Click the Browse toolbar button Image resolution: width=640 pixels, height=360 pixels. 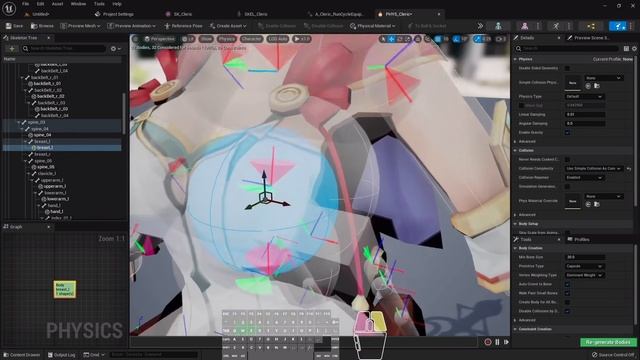(x=42, y=26)
